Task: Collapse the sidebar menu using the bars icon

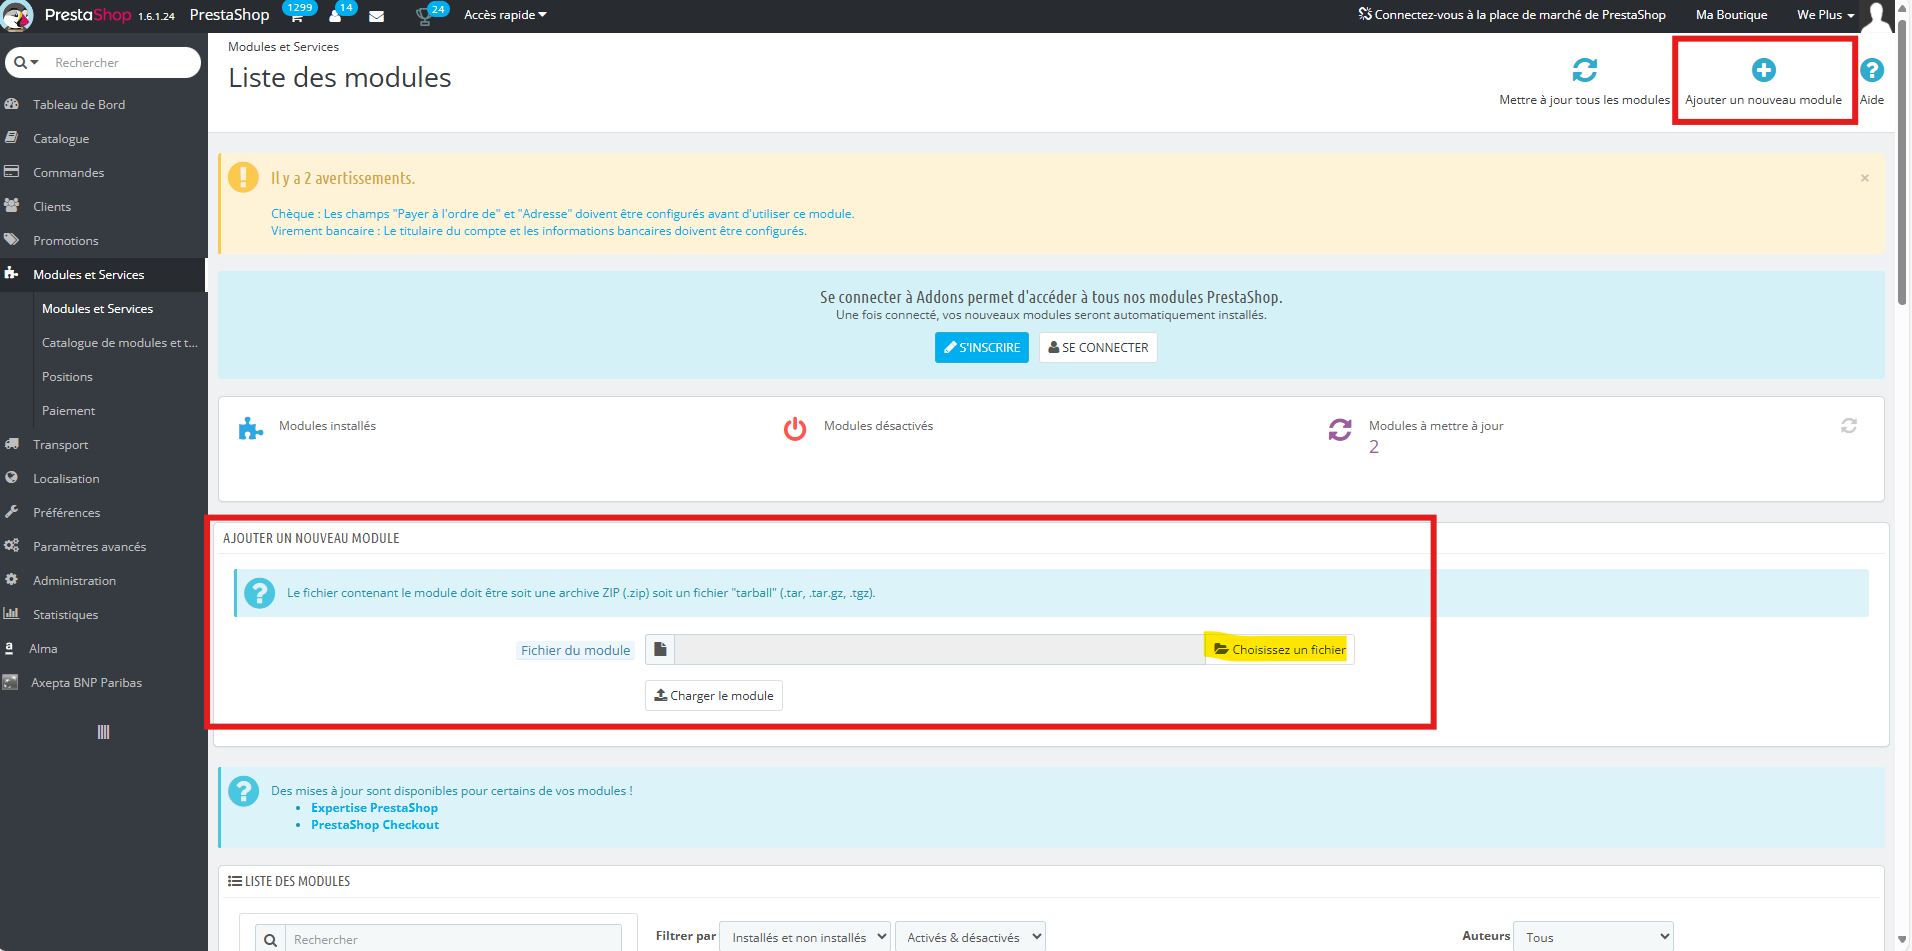Action: (x=103, y=732)
